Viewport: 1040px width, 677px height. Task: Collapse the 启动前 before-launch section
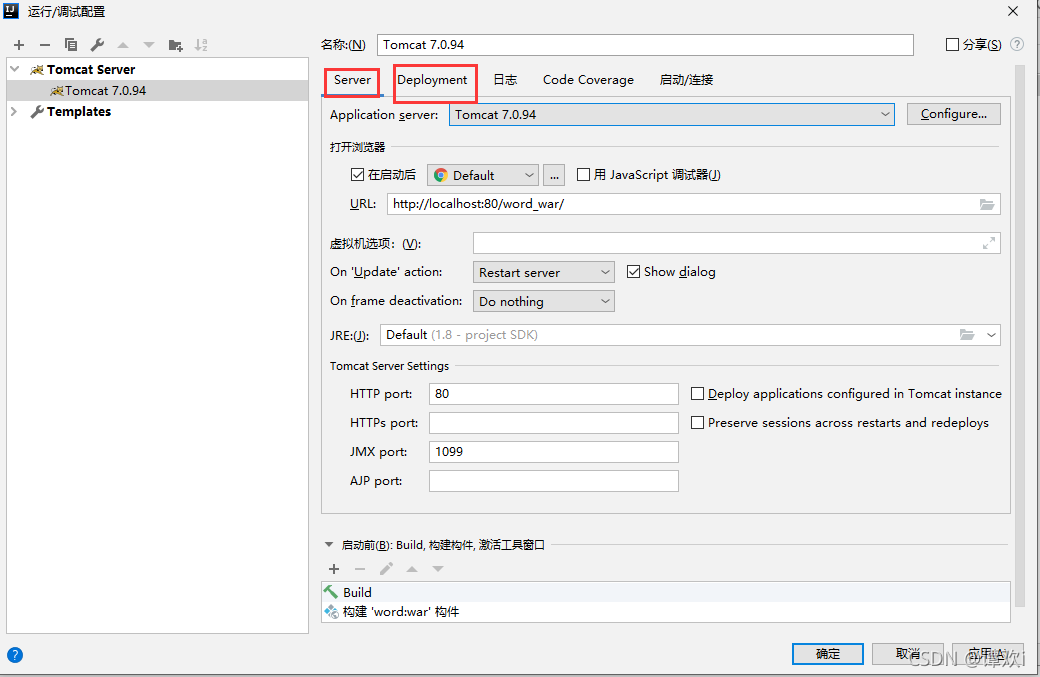(x=328, y=544)
